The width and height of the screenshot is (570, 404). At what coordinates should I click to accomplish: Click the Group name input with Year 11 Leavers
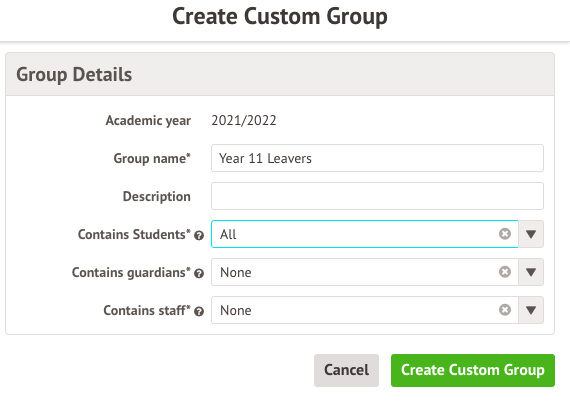click(377, 158)
